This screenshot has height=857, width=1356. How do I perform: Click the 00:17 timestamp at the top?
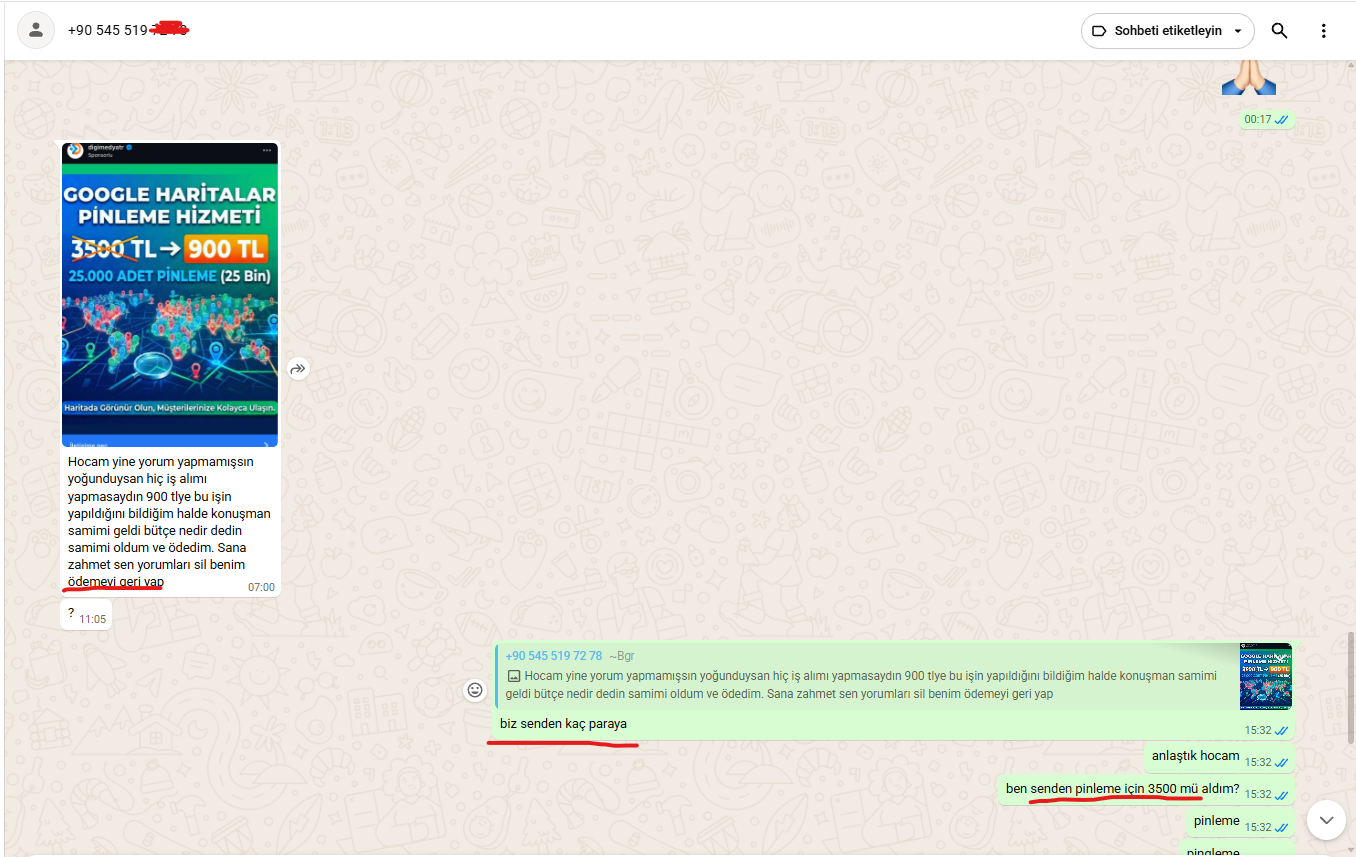coord(1258,120)
